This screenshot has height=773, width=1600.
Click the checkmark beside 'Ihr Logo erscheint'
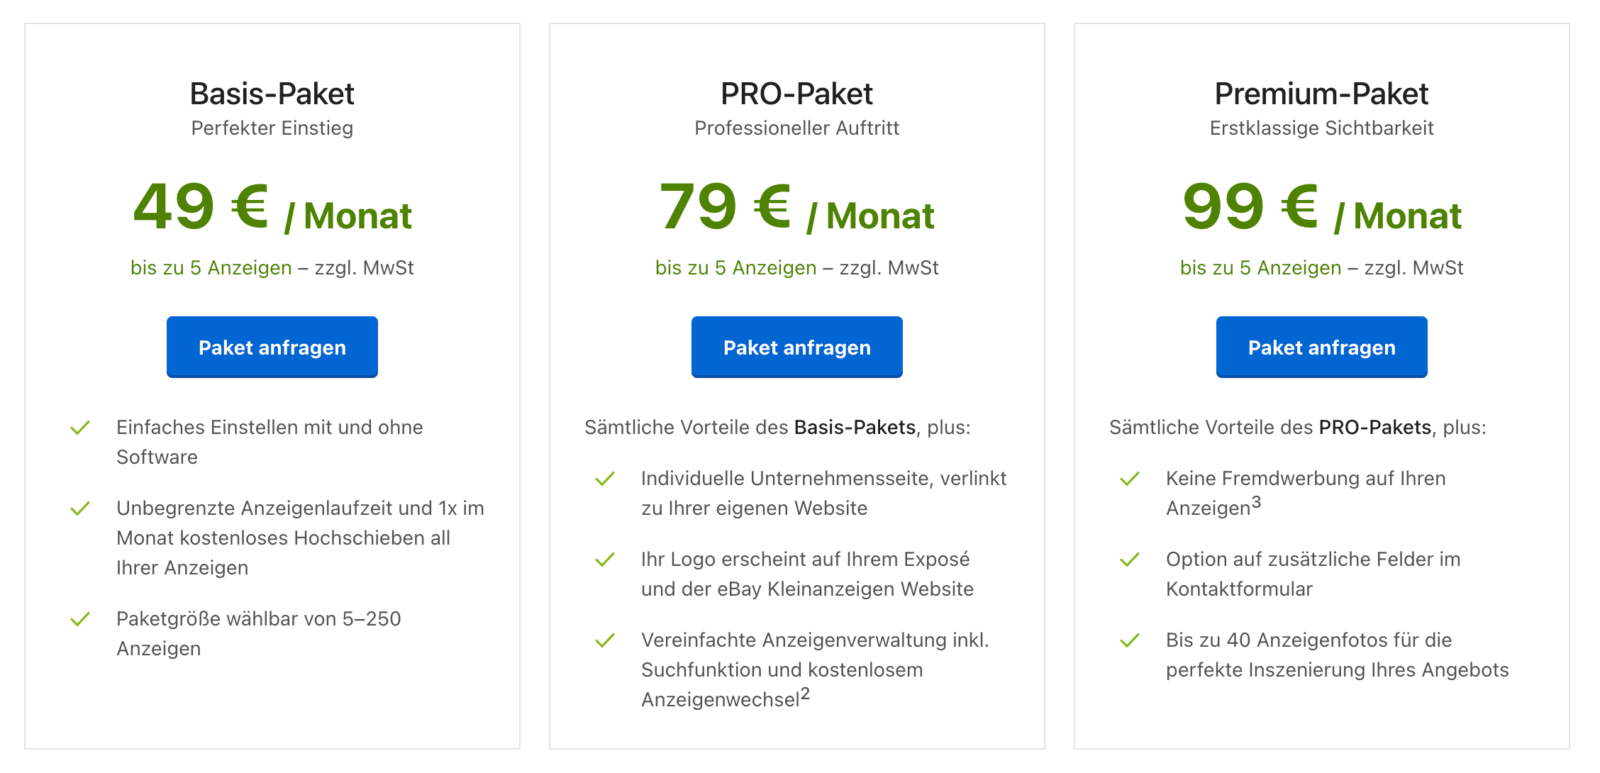pos(605,560)
